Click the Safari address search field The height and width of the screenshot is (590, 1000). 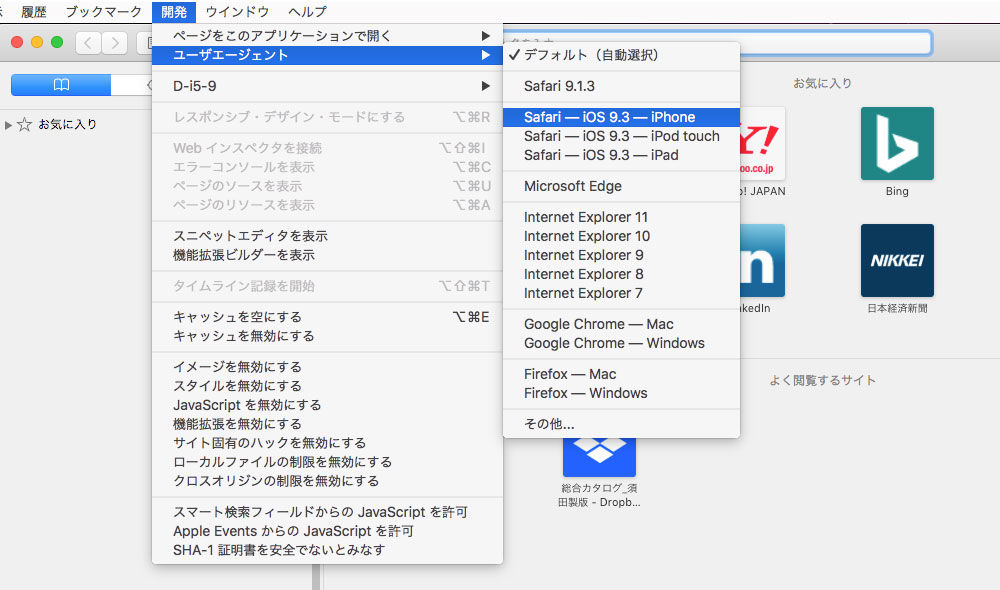point(717,43)
